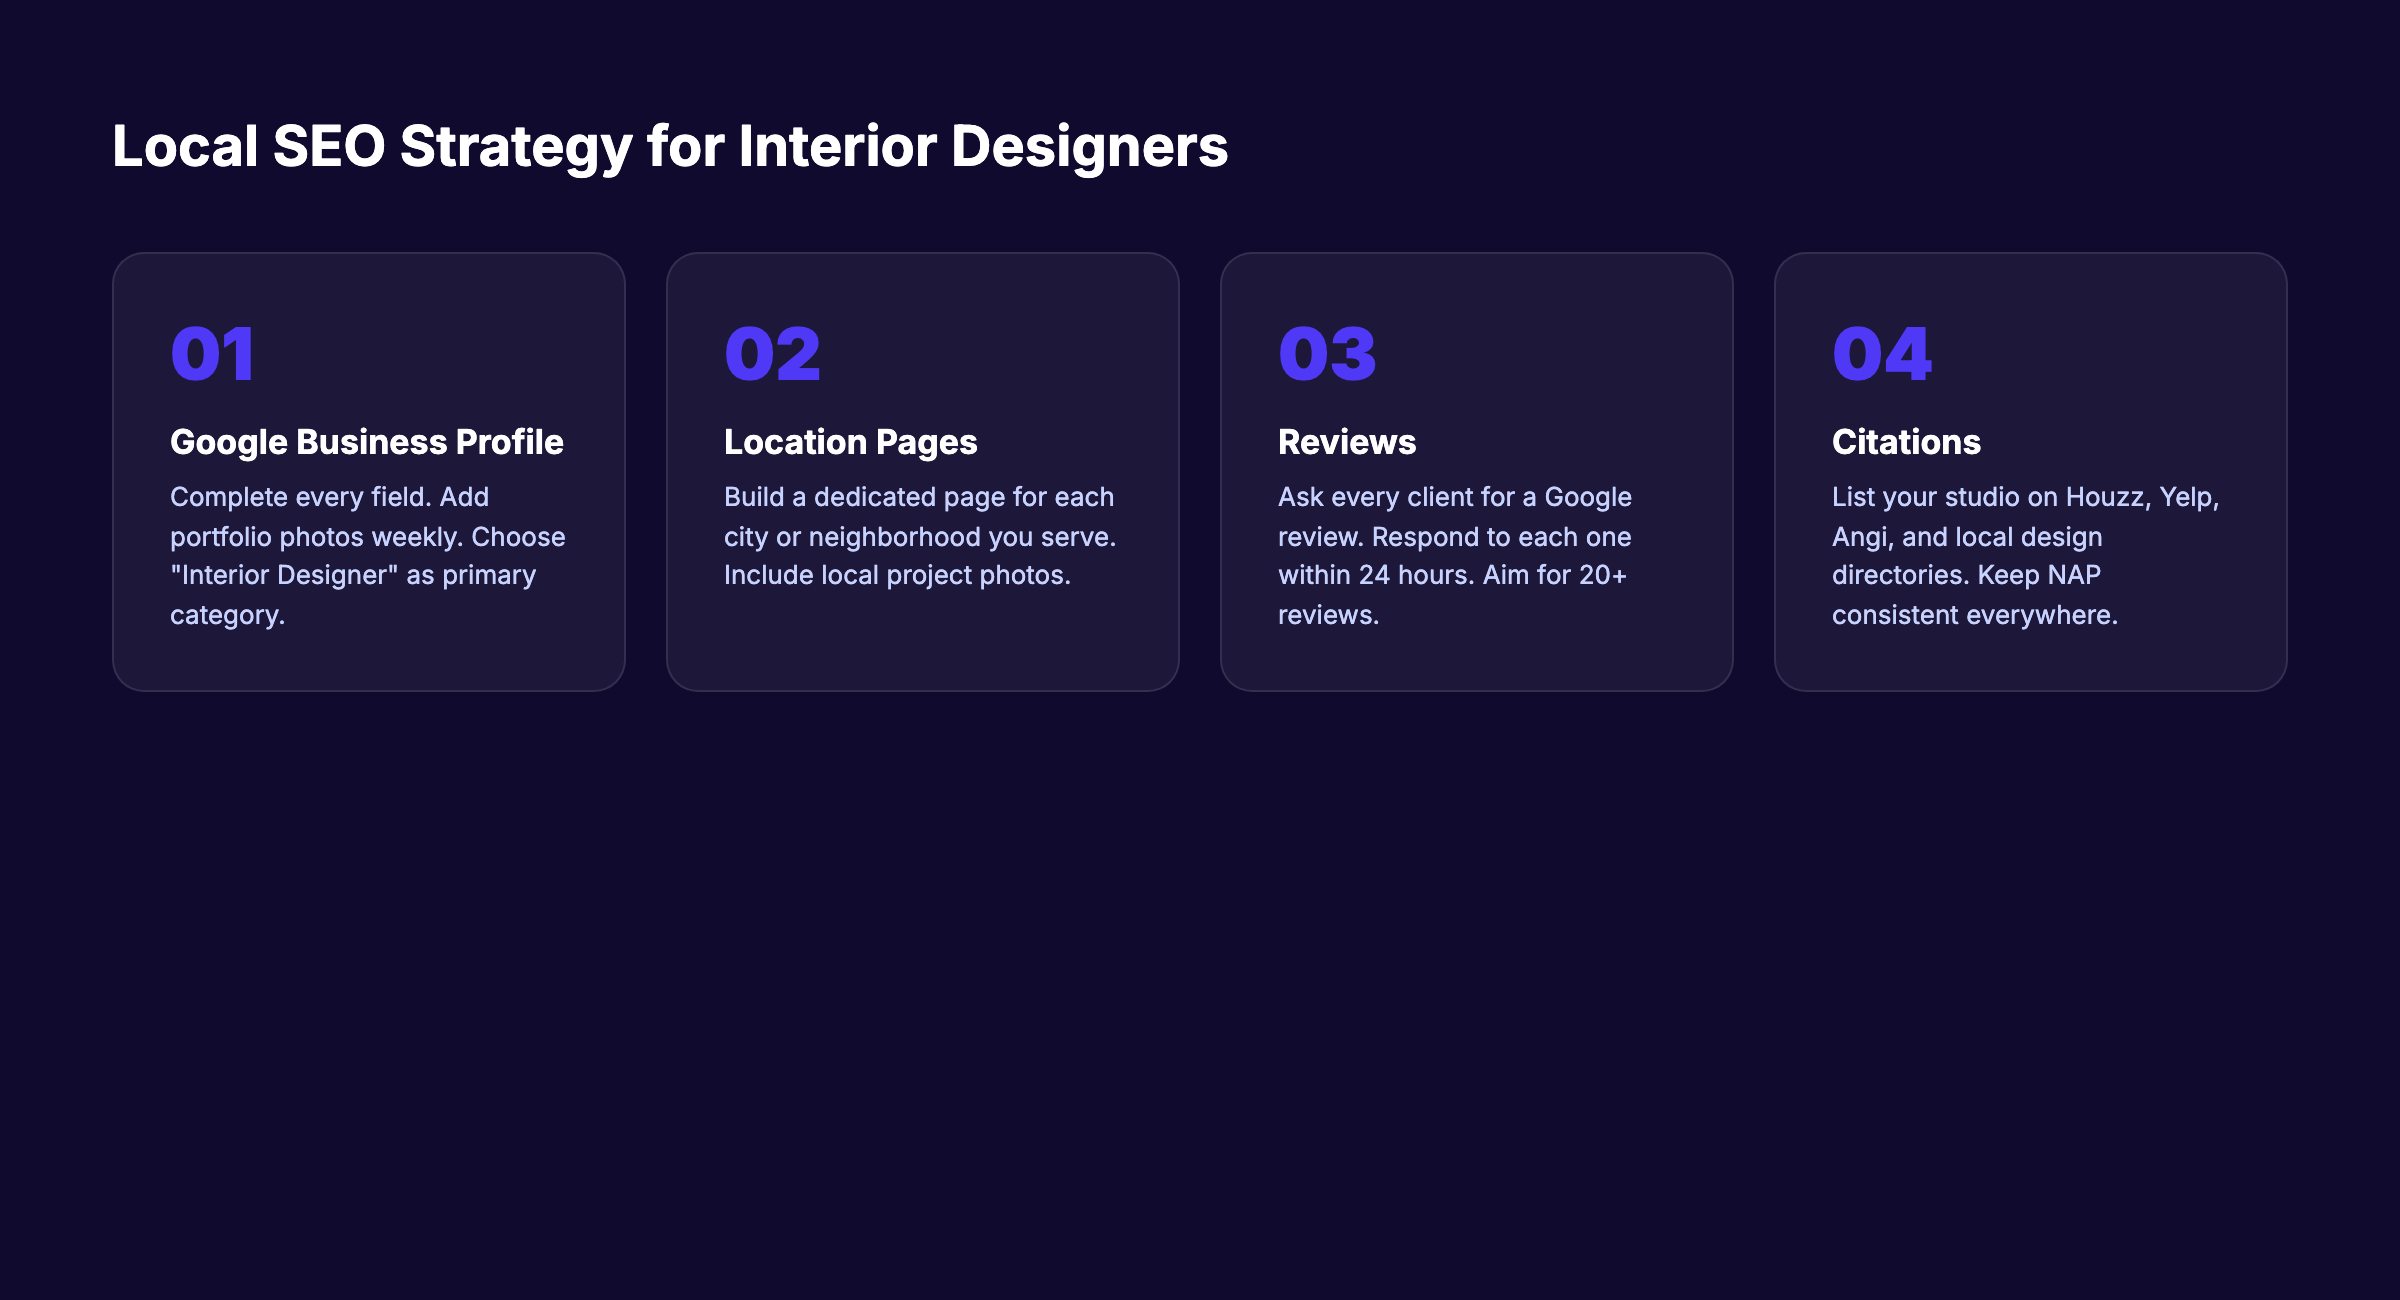Open the Reviews card
This screenshot has height=1300, width=2400.
1476,470
